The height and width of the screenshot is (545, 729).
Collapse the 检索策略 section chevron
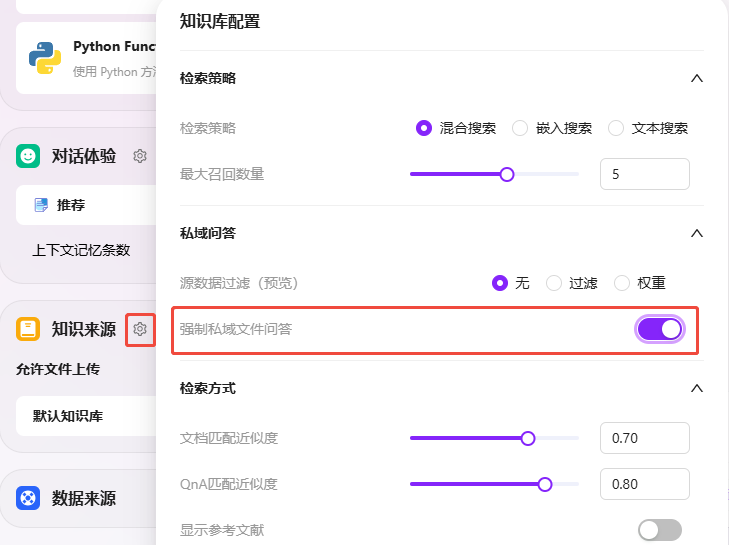click(696, 78)
